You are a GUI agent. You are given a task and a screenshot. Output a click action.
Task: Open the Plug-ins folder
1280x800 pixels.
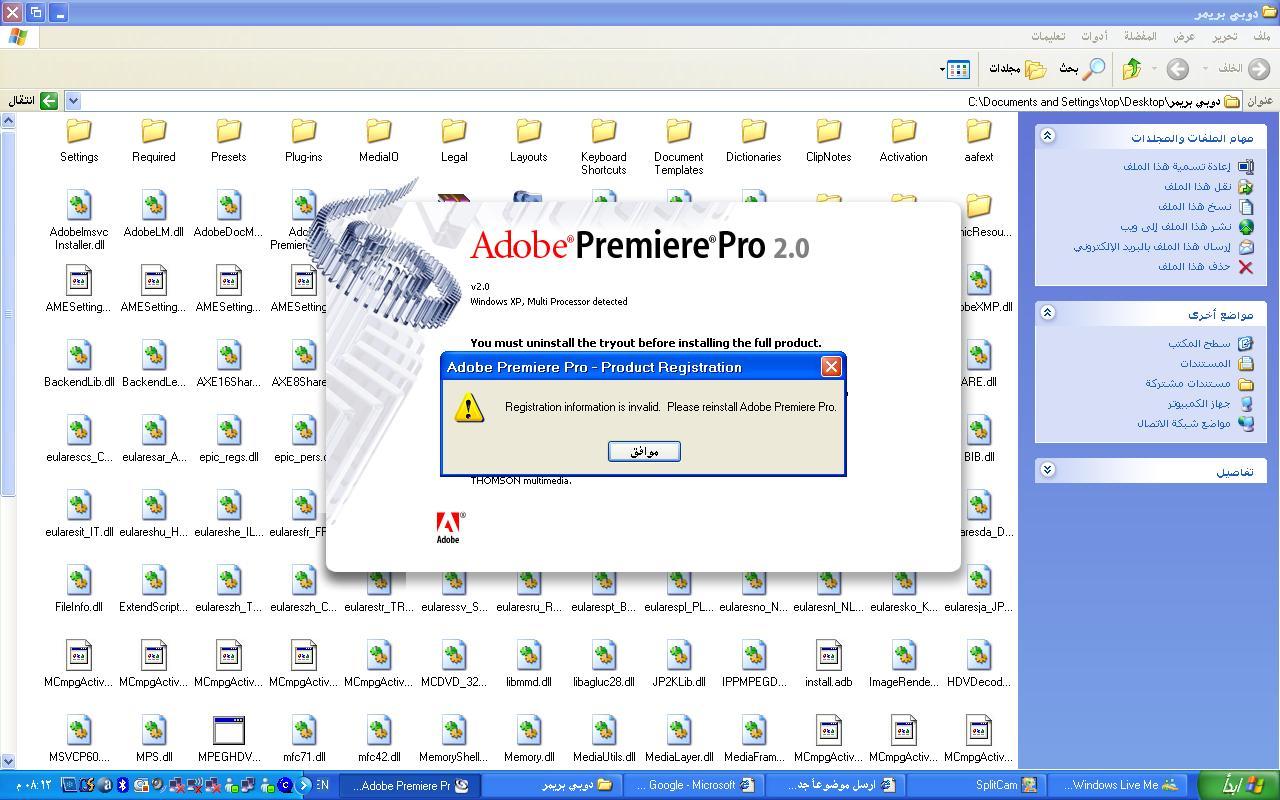(304, 140)
